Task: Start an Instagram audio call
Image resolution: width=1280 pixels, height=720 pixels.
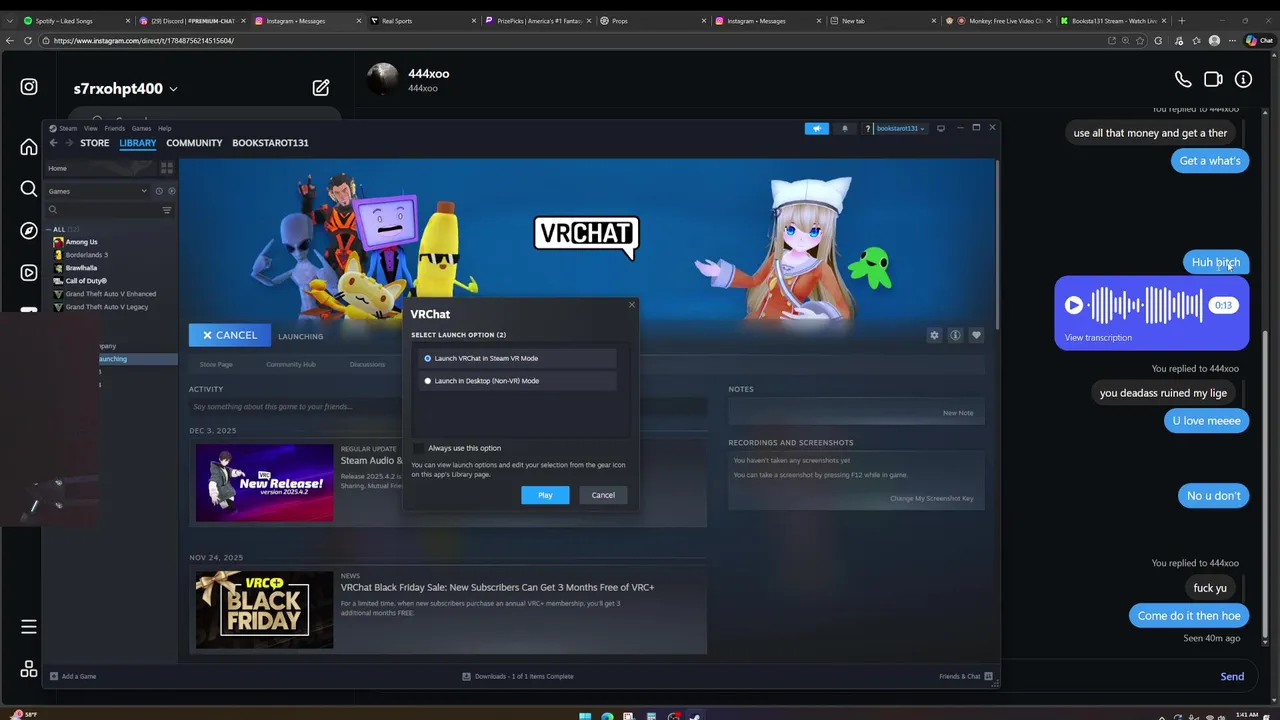Action: click(1183, 79)
